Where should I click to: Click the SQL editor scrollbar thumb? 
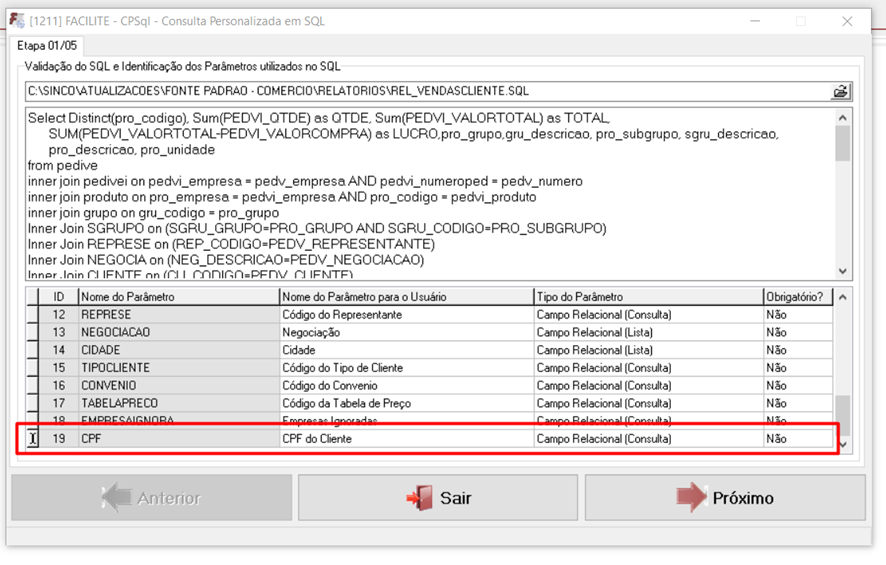842,144
